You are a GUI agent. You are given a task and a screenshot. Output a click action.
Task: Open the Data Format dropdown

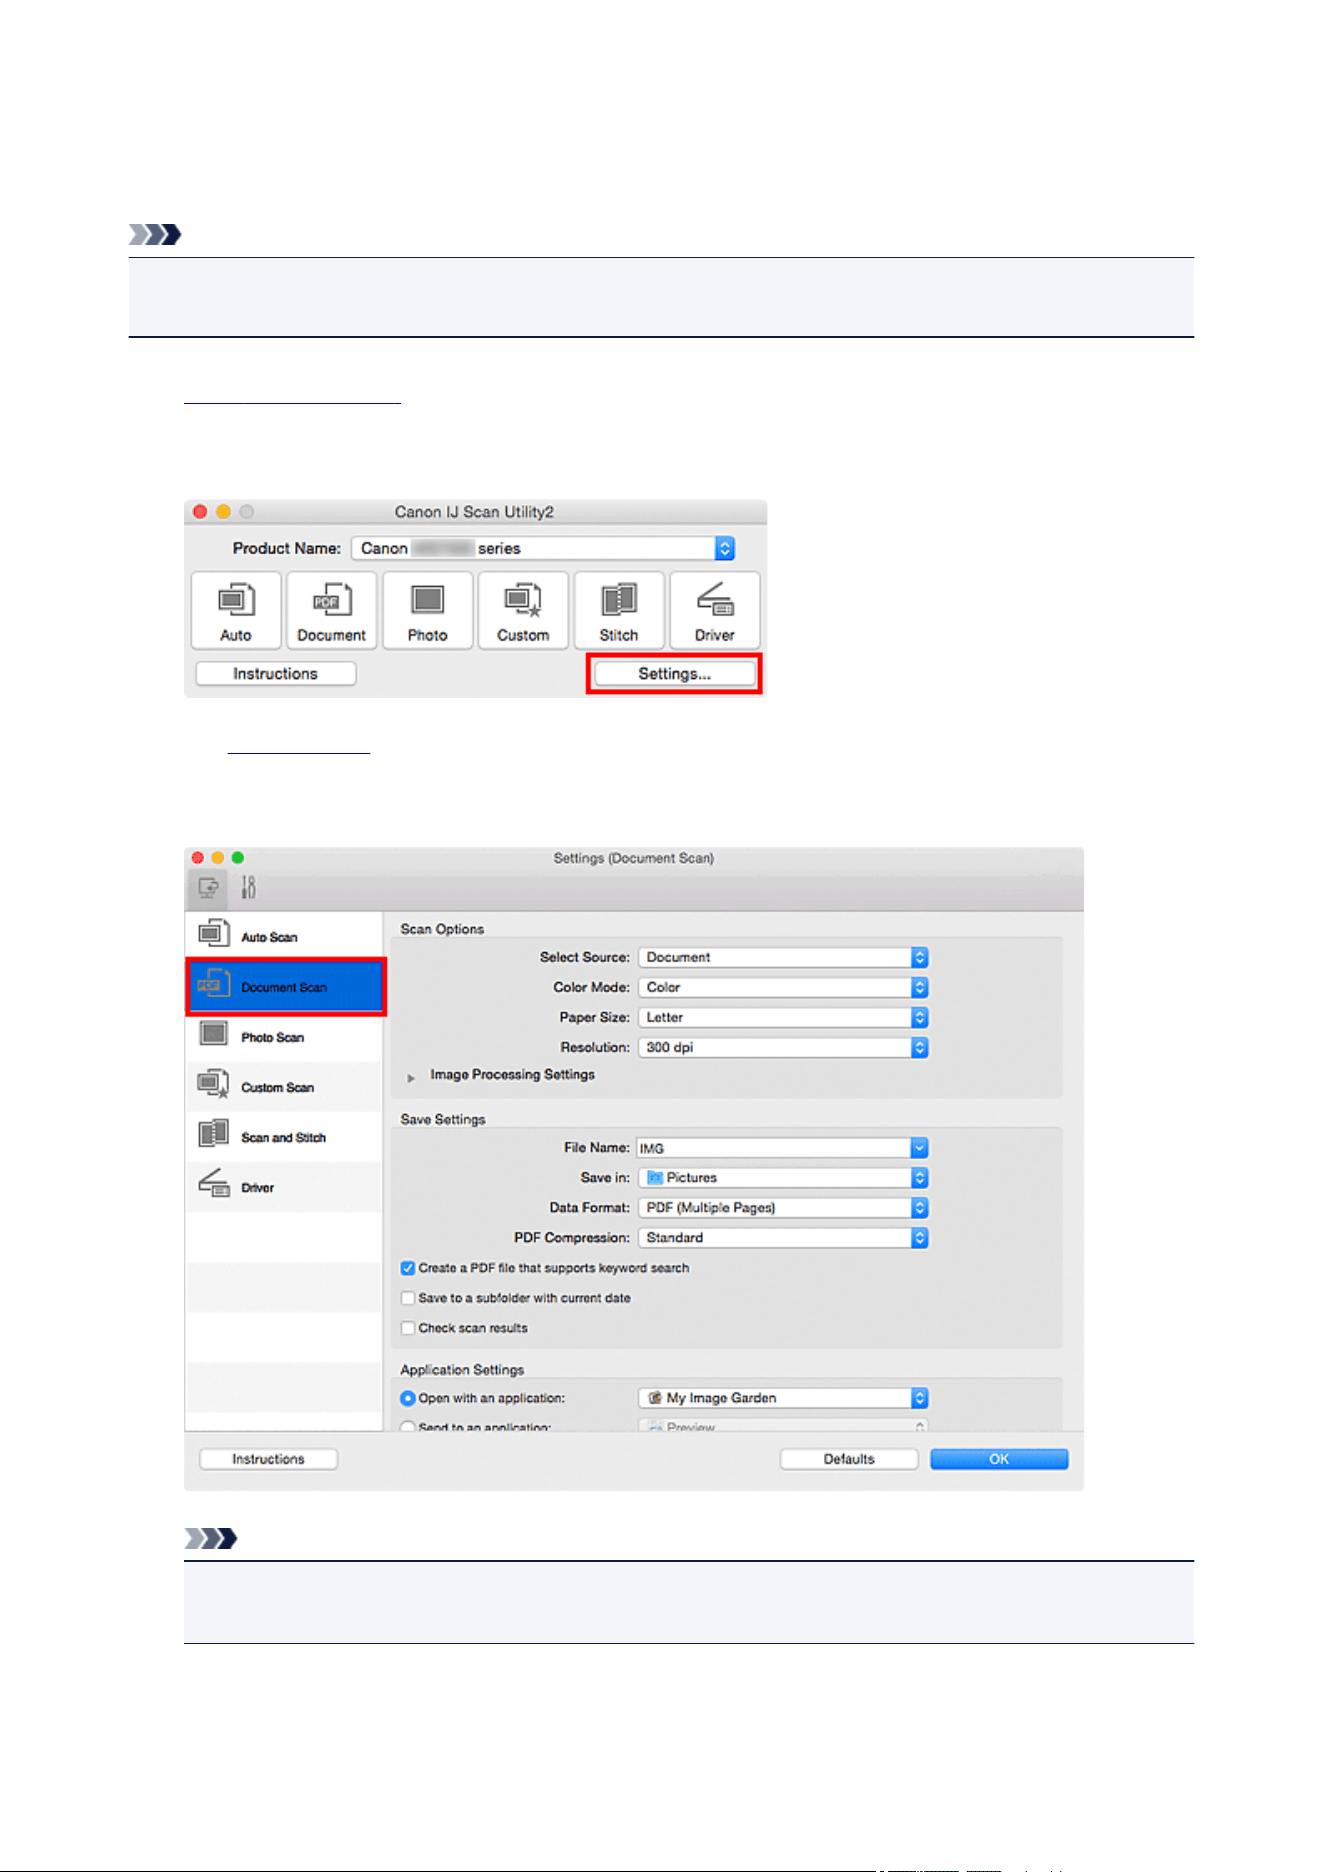[783, 1208]
